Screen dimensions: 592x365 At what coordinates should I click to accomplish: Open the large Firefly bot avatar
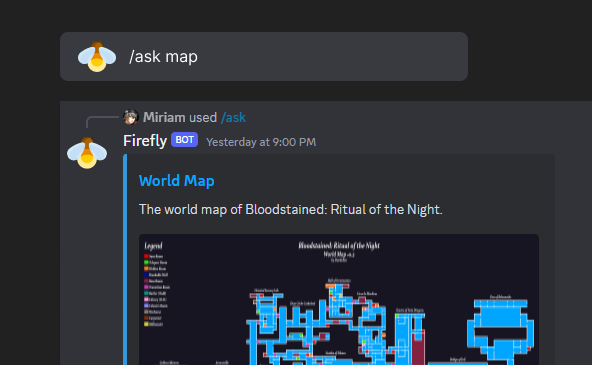point(87,152)
